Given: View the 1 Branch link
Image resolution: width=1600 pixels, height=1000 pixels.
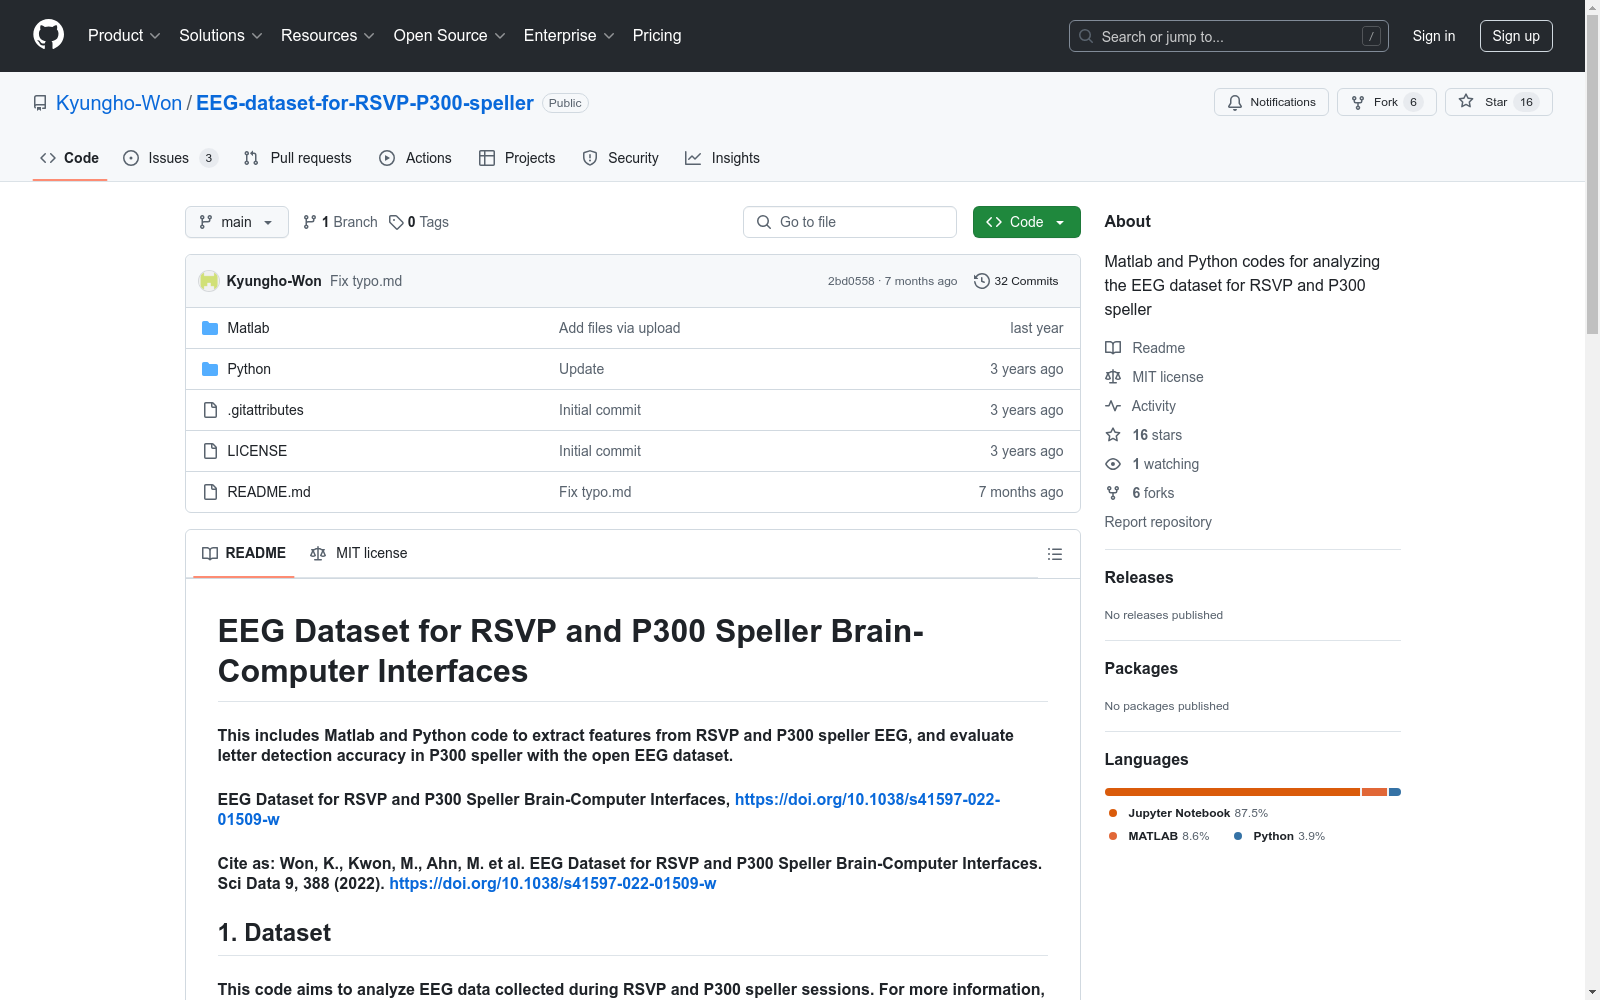Looking at the screenshot, I should (340, 222).
